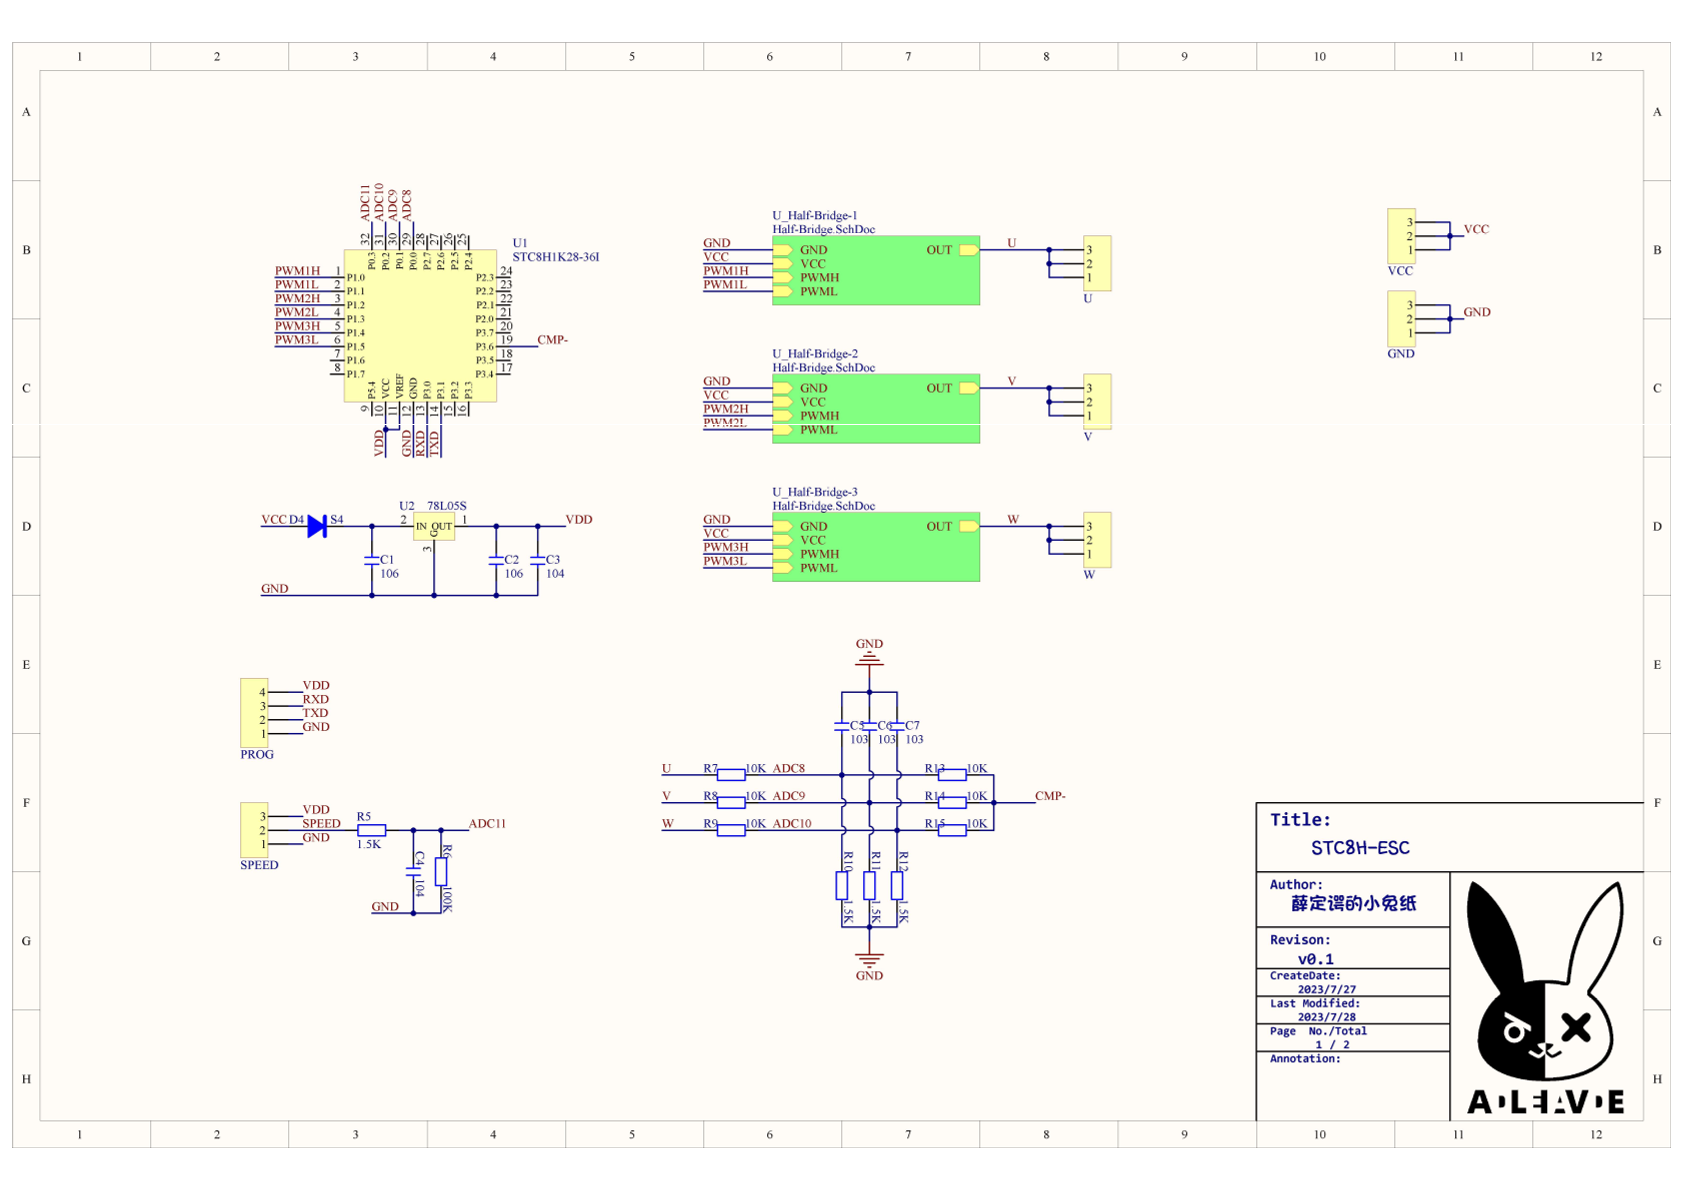Click the R5 1.5K resistor symbol

(371, 830)
